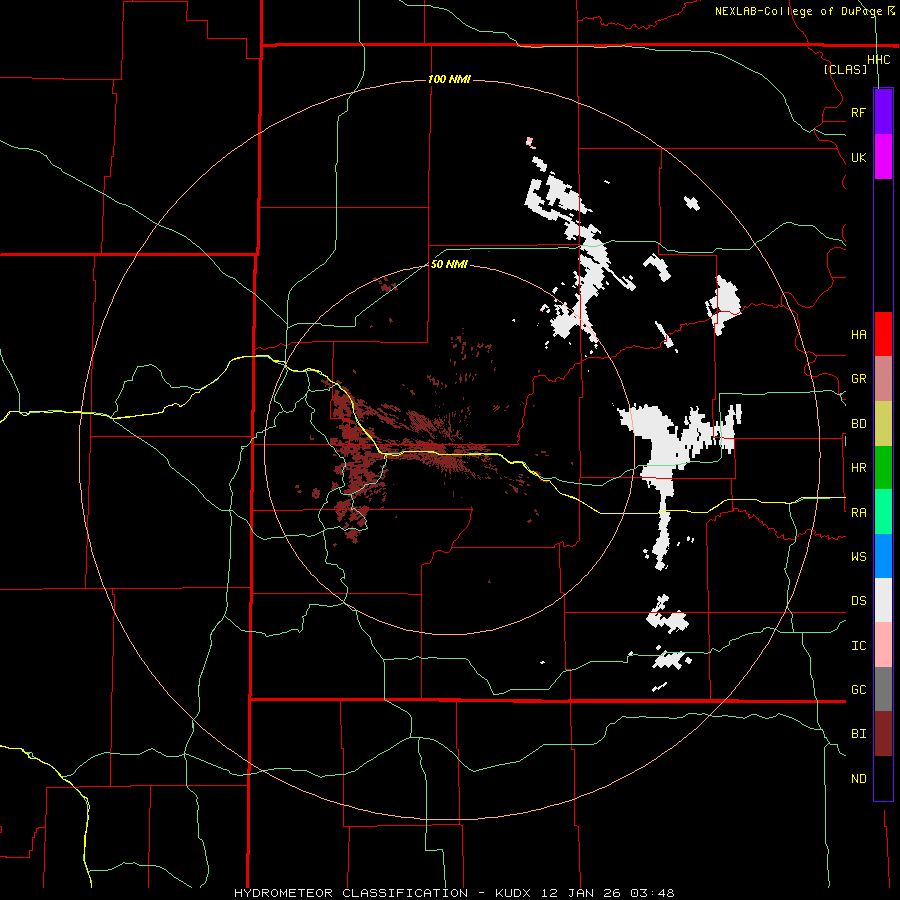
Task: Click the '100 NMI' range ring label
Action: tap(449, 79)
